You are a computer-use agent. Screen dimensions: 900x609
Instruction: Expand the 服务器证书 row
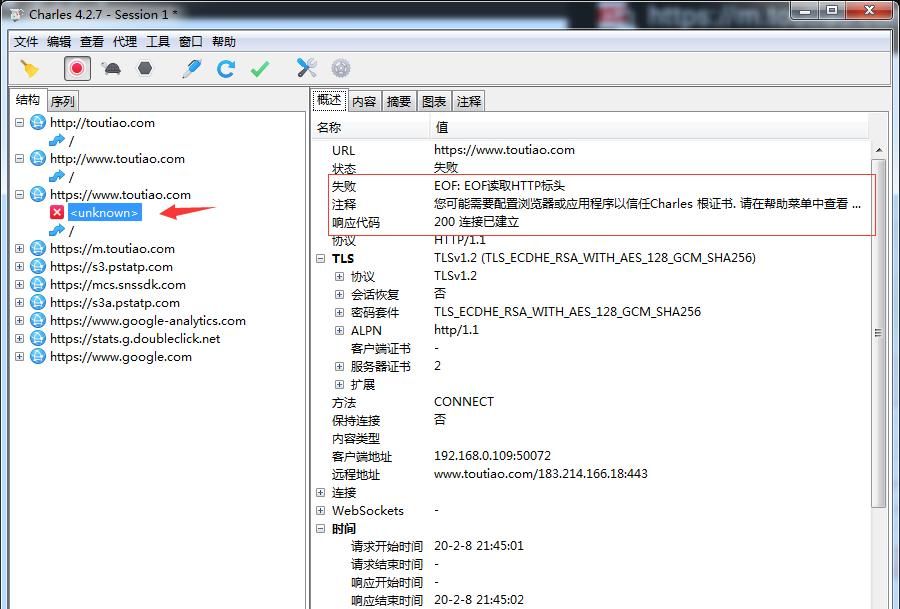point(339,366)
